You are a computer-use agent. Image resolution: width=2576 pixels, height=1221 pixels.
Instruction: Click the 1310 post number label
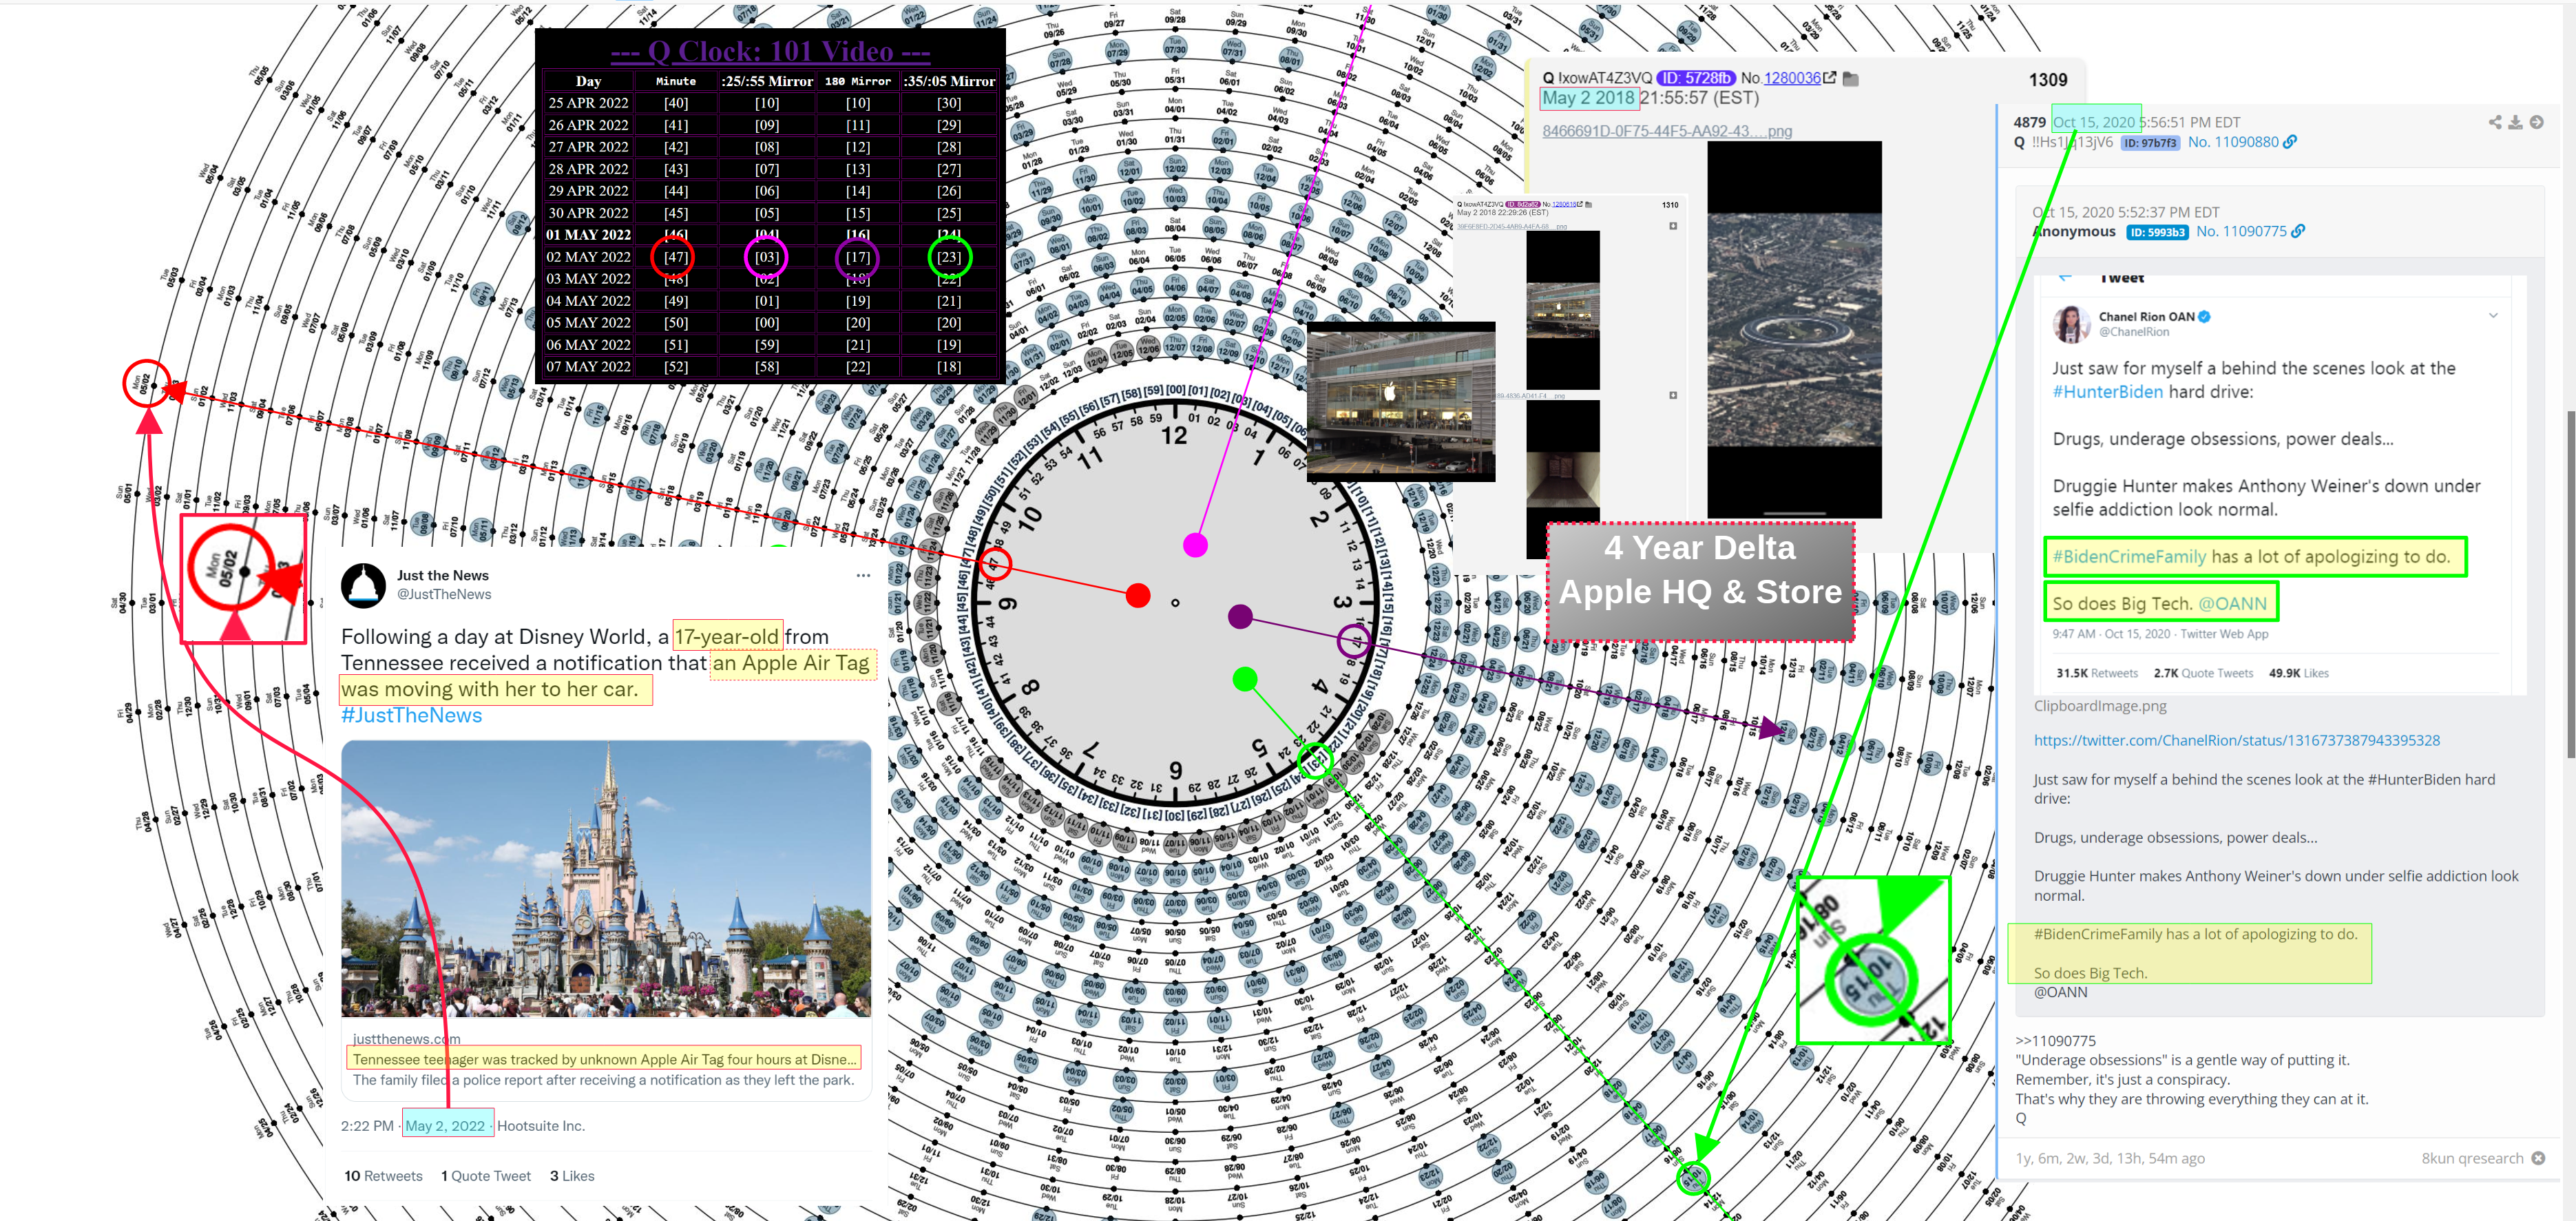(1670, 204)
